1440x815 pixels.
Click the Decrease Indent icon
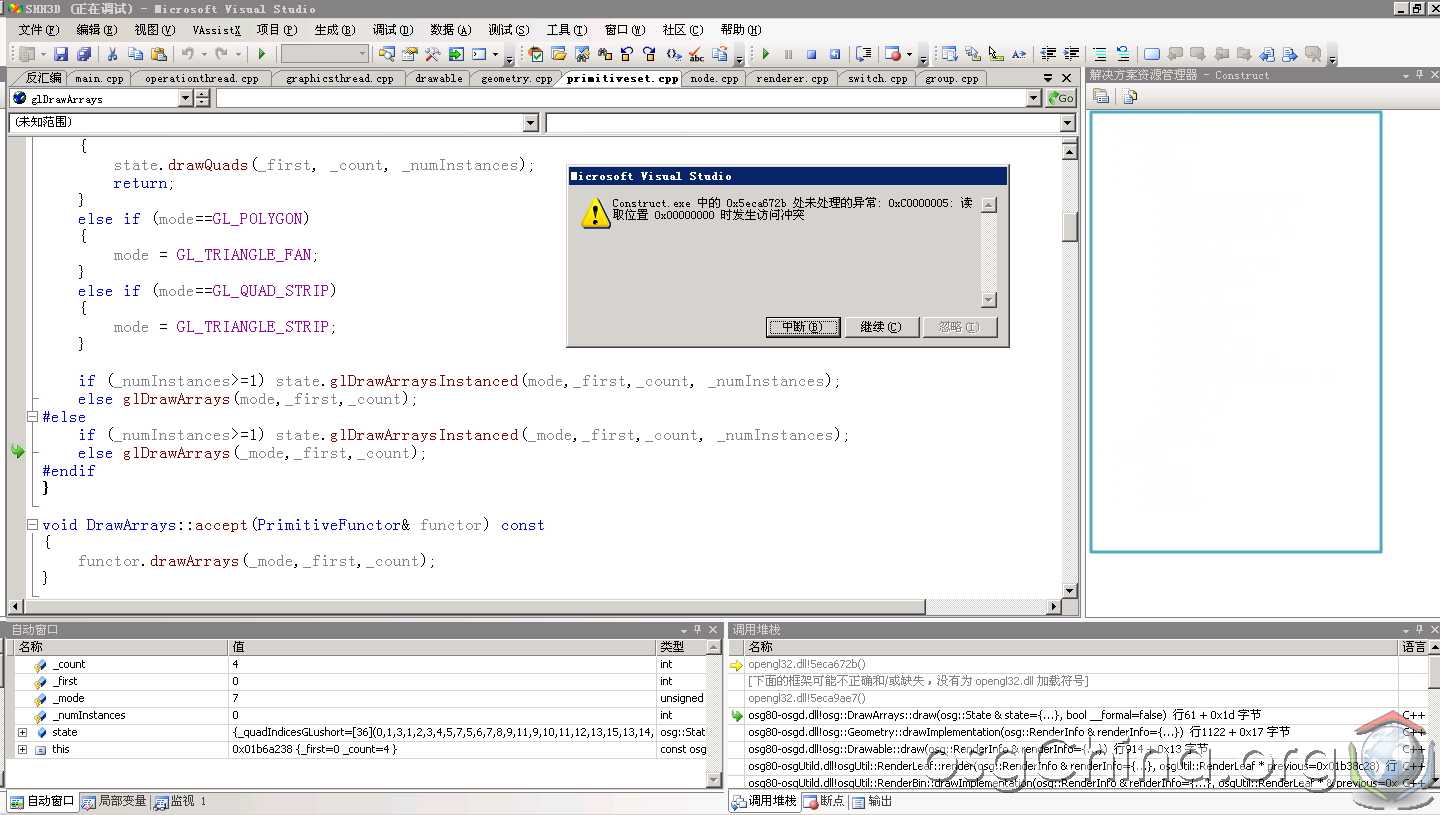click(x=1048, y=54)
